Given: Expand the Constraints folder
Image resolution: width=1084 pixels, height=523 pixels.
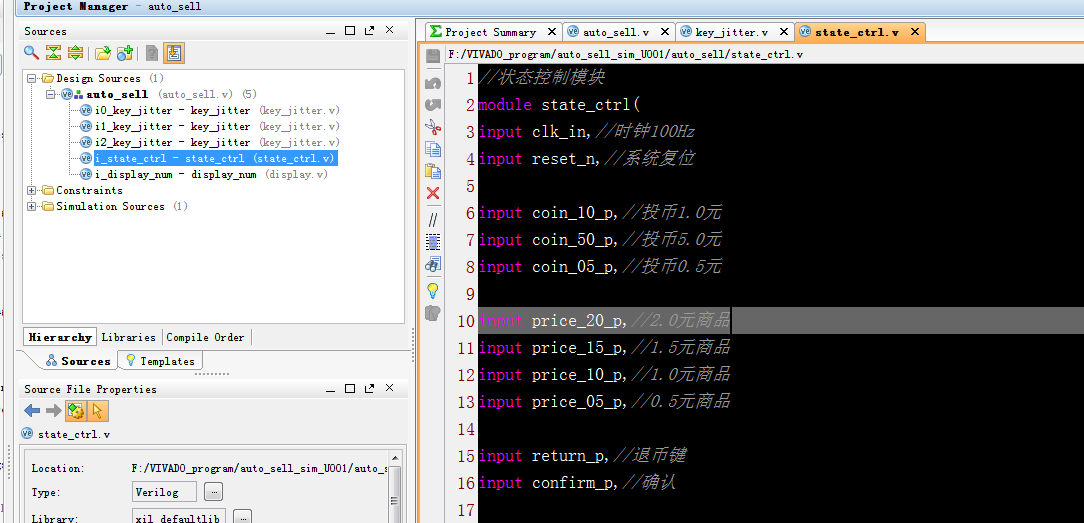Looking at the screenshot, I should tap(32, 191).
